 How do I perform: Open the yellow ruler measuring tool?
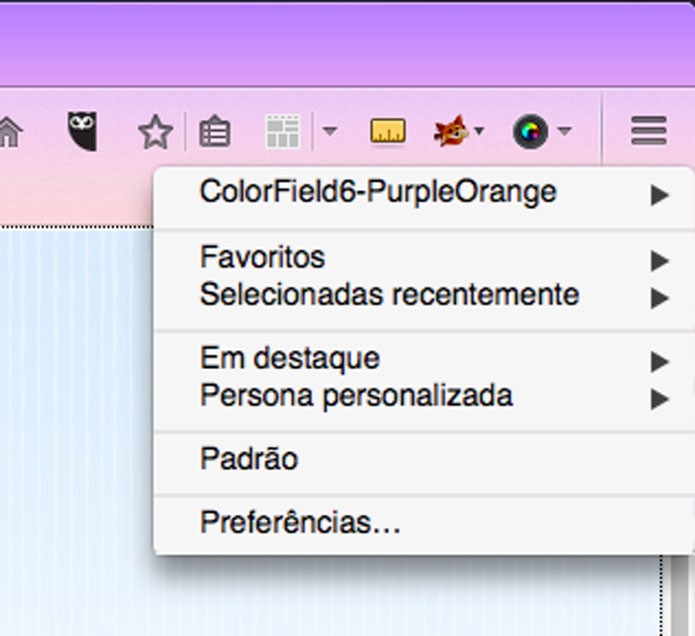388,131
